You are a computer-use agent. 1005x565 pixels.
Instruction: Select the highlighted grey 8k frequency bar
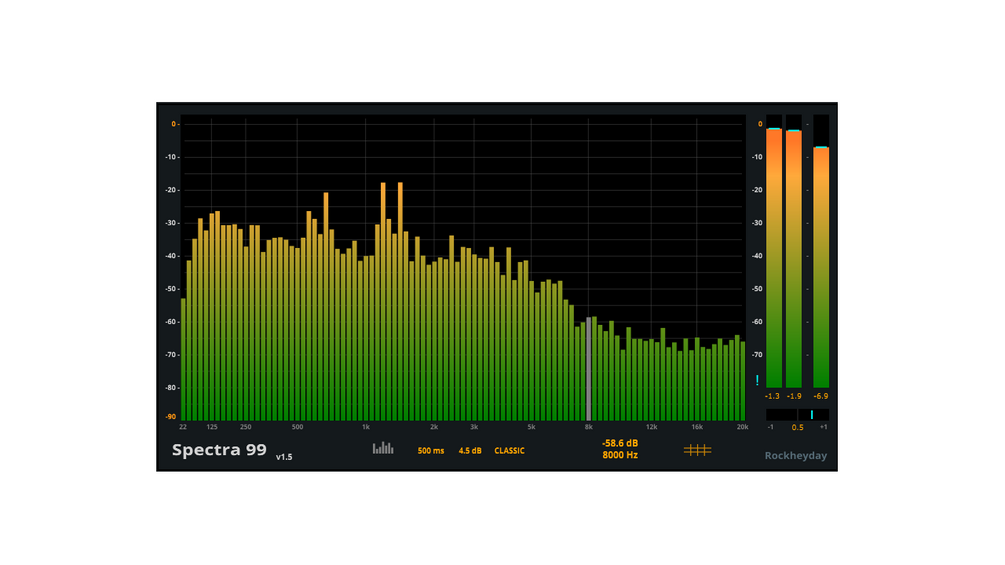tap(588, 369)
